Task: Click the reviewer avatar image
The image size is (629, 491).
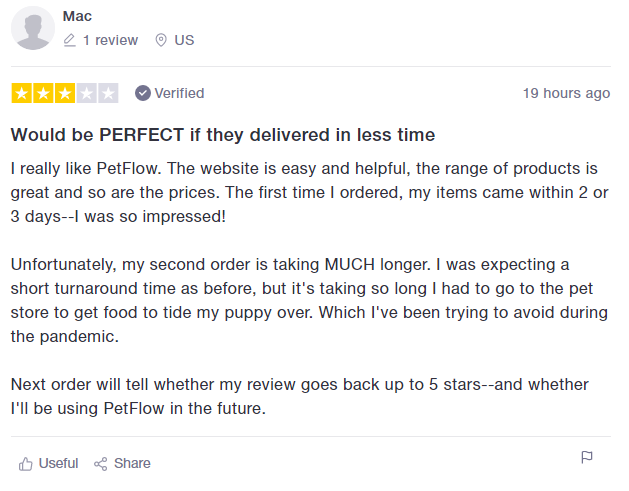Action: pos(33,28)
